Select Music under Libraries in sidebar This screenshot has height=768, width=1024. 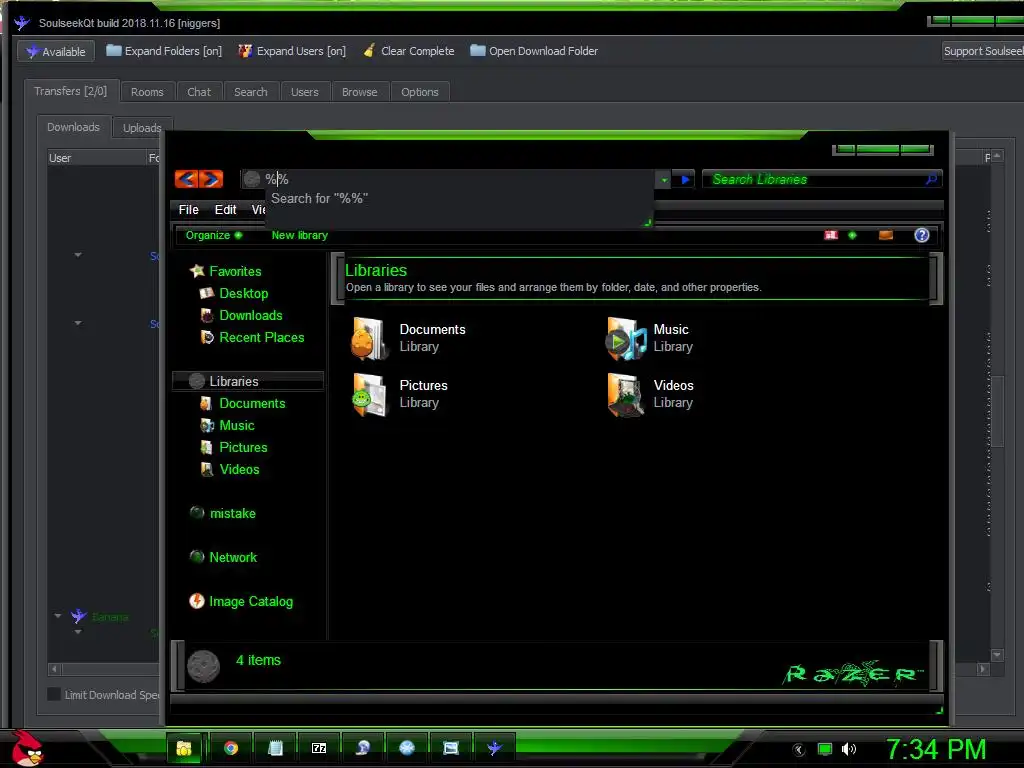click(x=236, y=425)
